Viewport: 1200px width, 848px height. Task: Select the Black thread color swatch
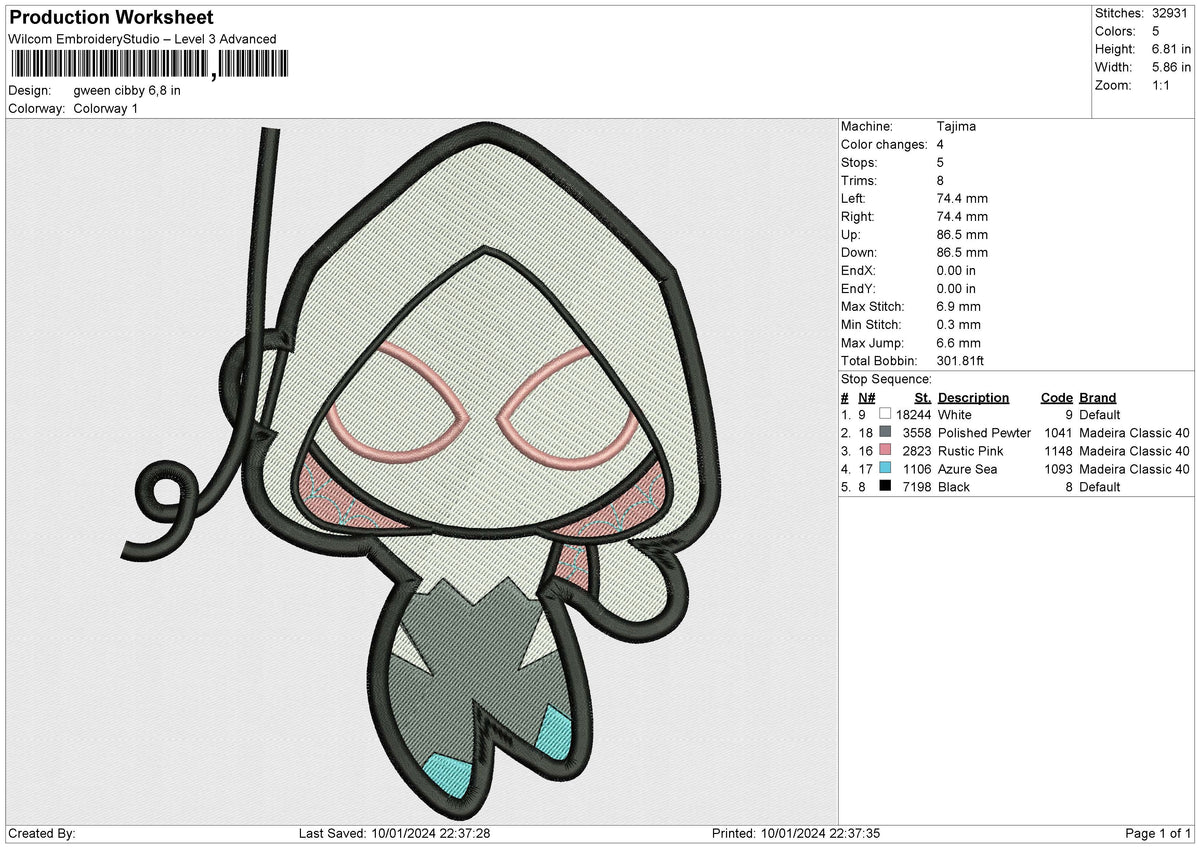[x=884, y=487]
